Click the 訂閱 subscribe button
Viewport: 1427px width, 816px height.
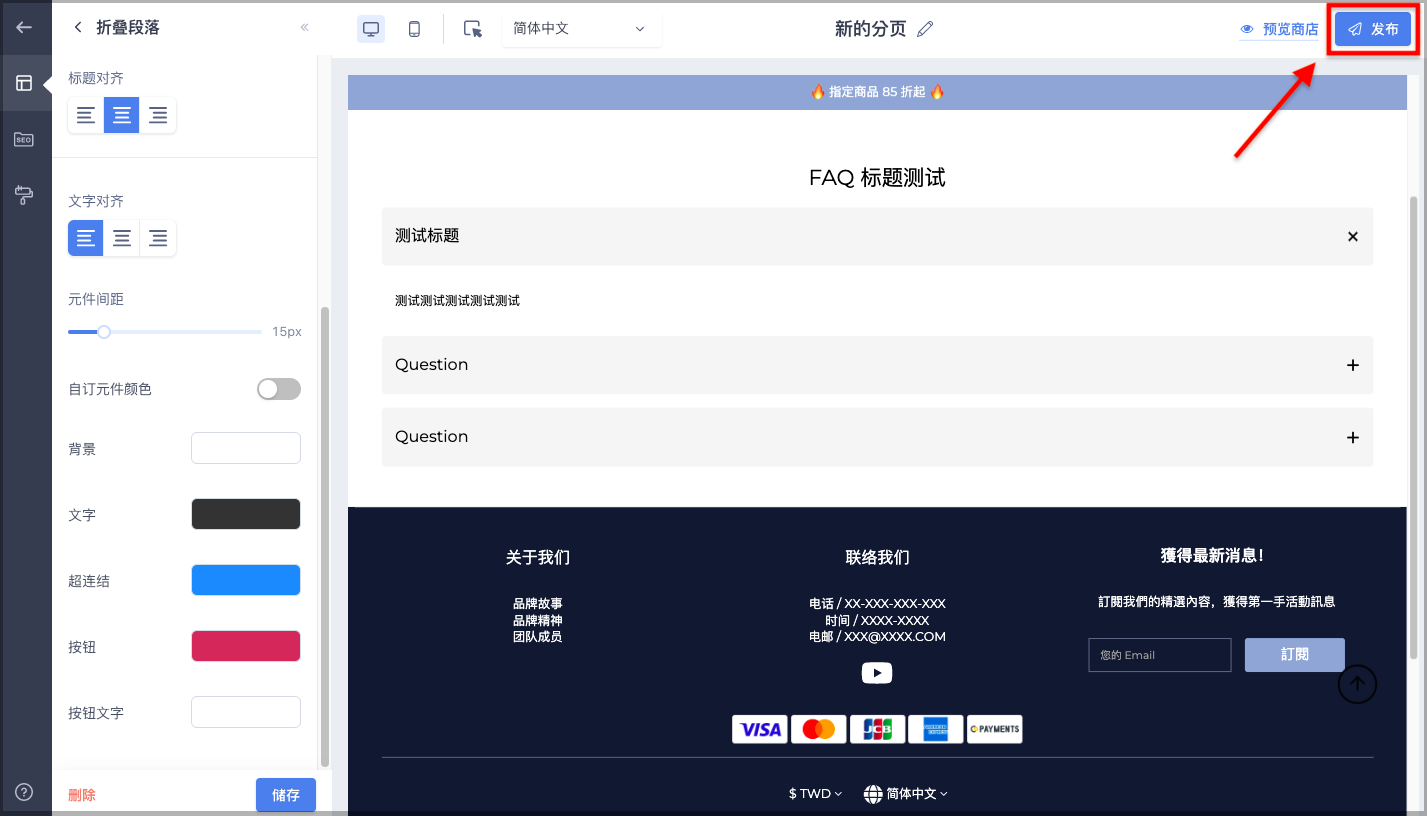click(x=1295, y=655)
